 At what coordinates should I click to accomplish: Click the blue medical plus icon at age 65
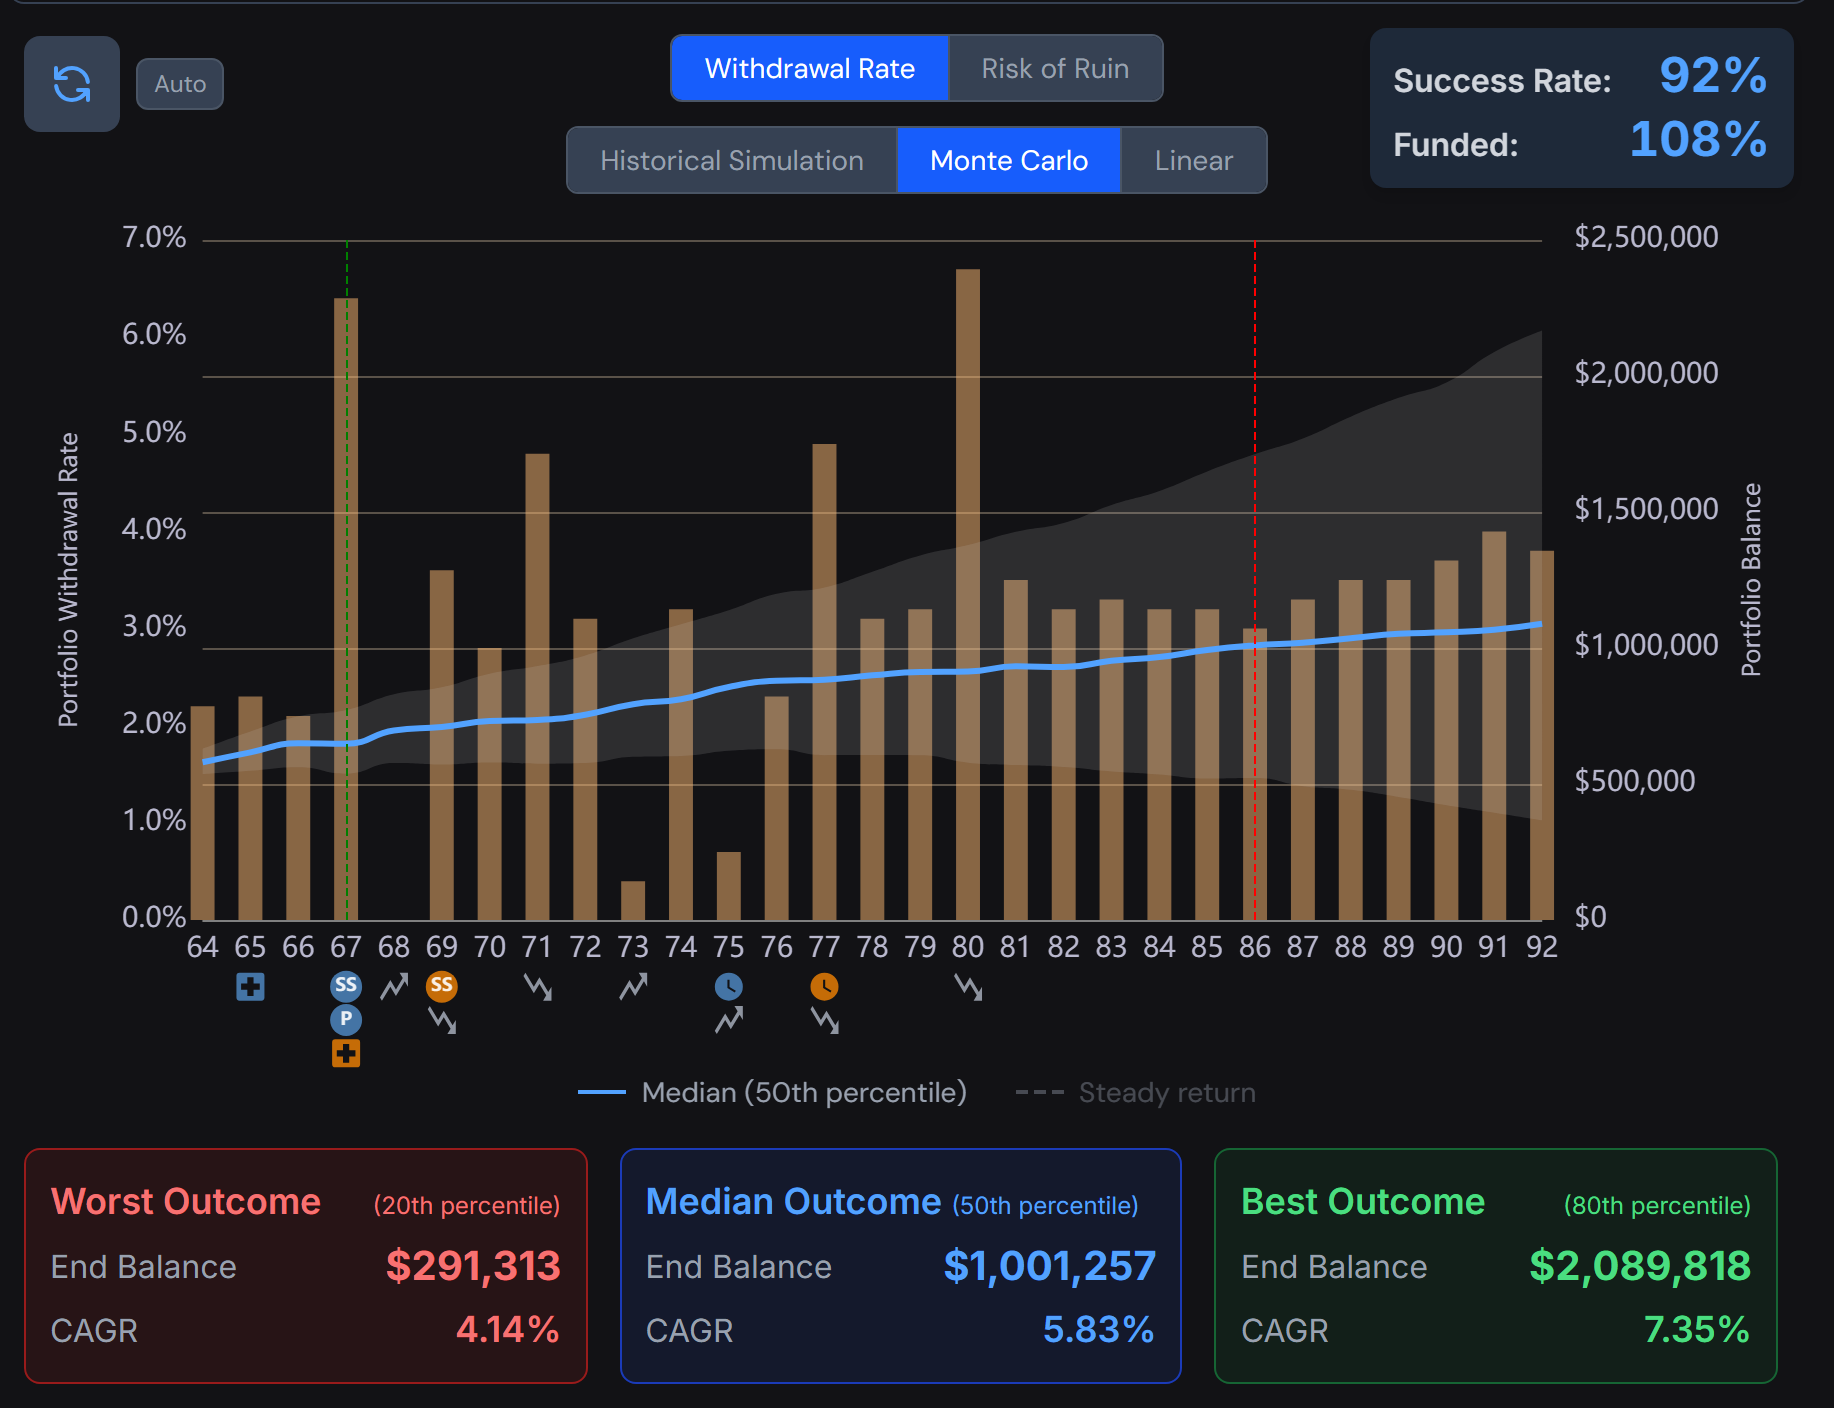pos(250,987)
